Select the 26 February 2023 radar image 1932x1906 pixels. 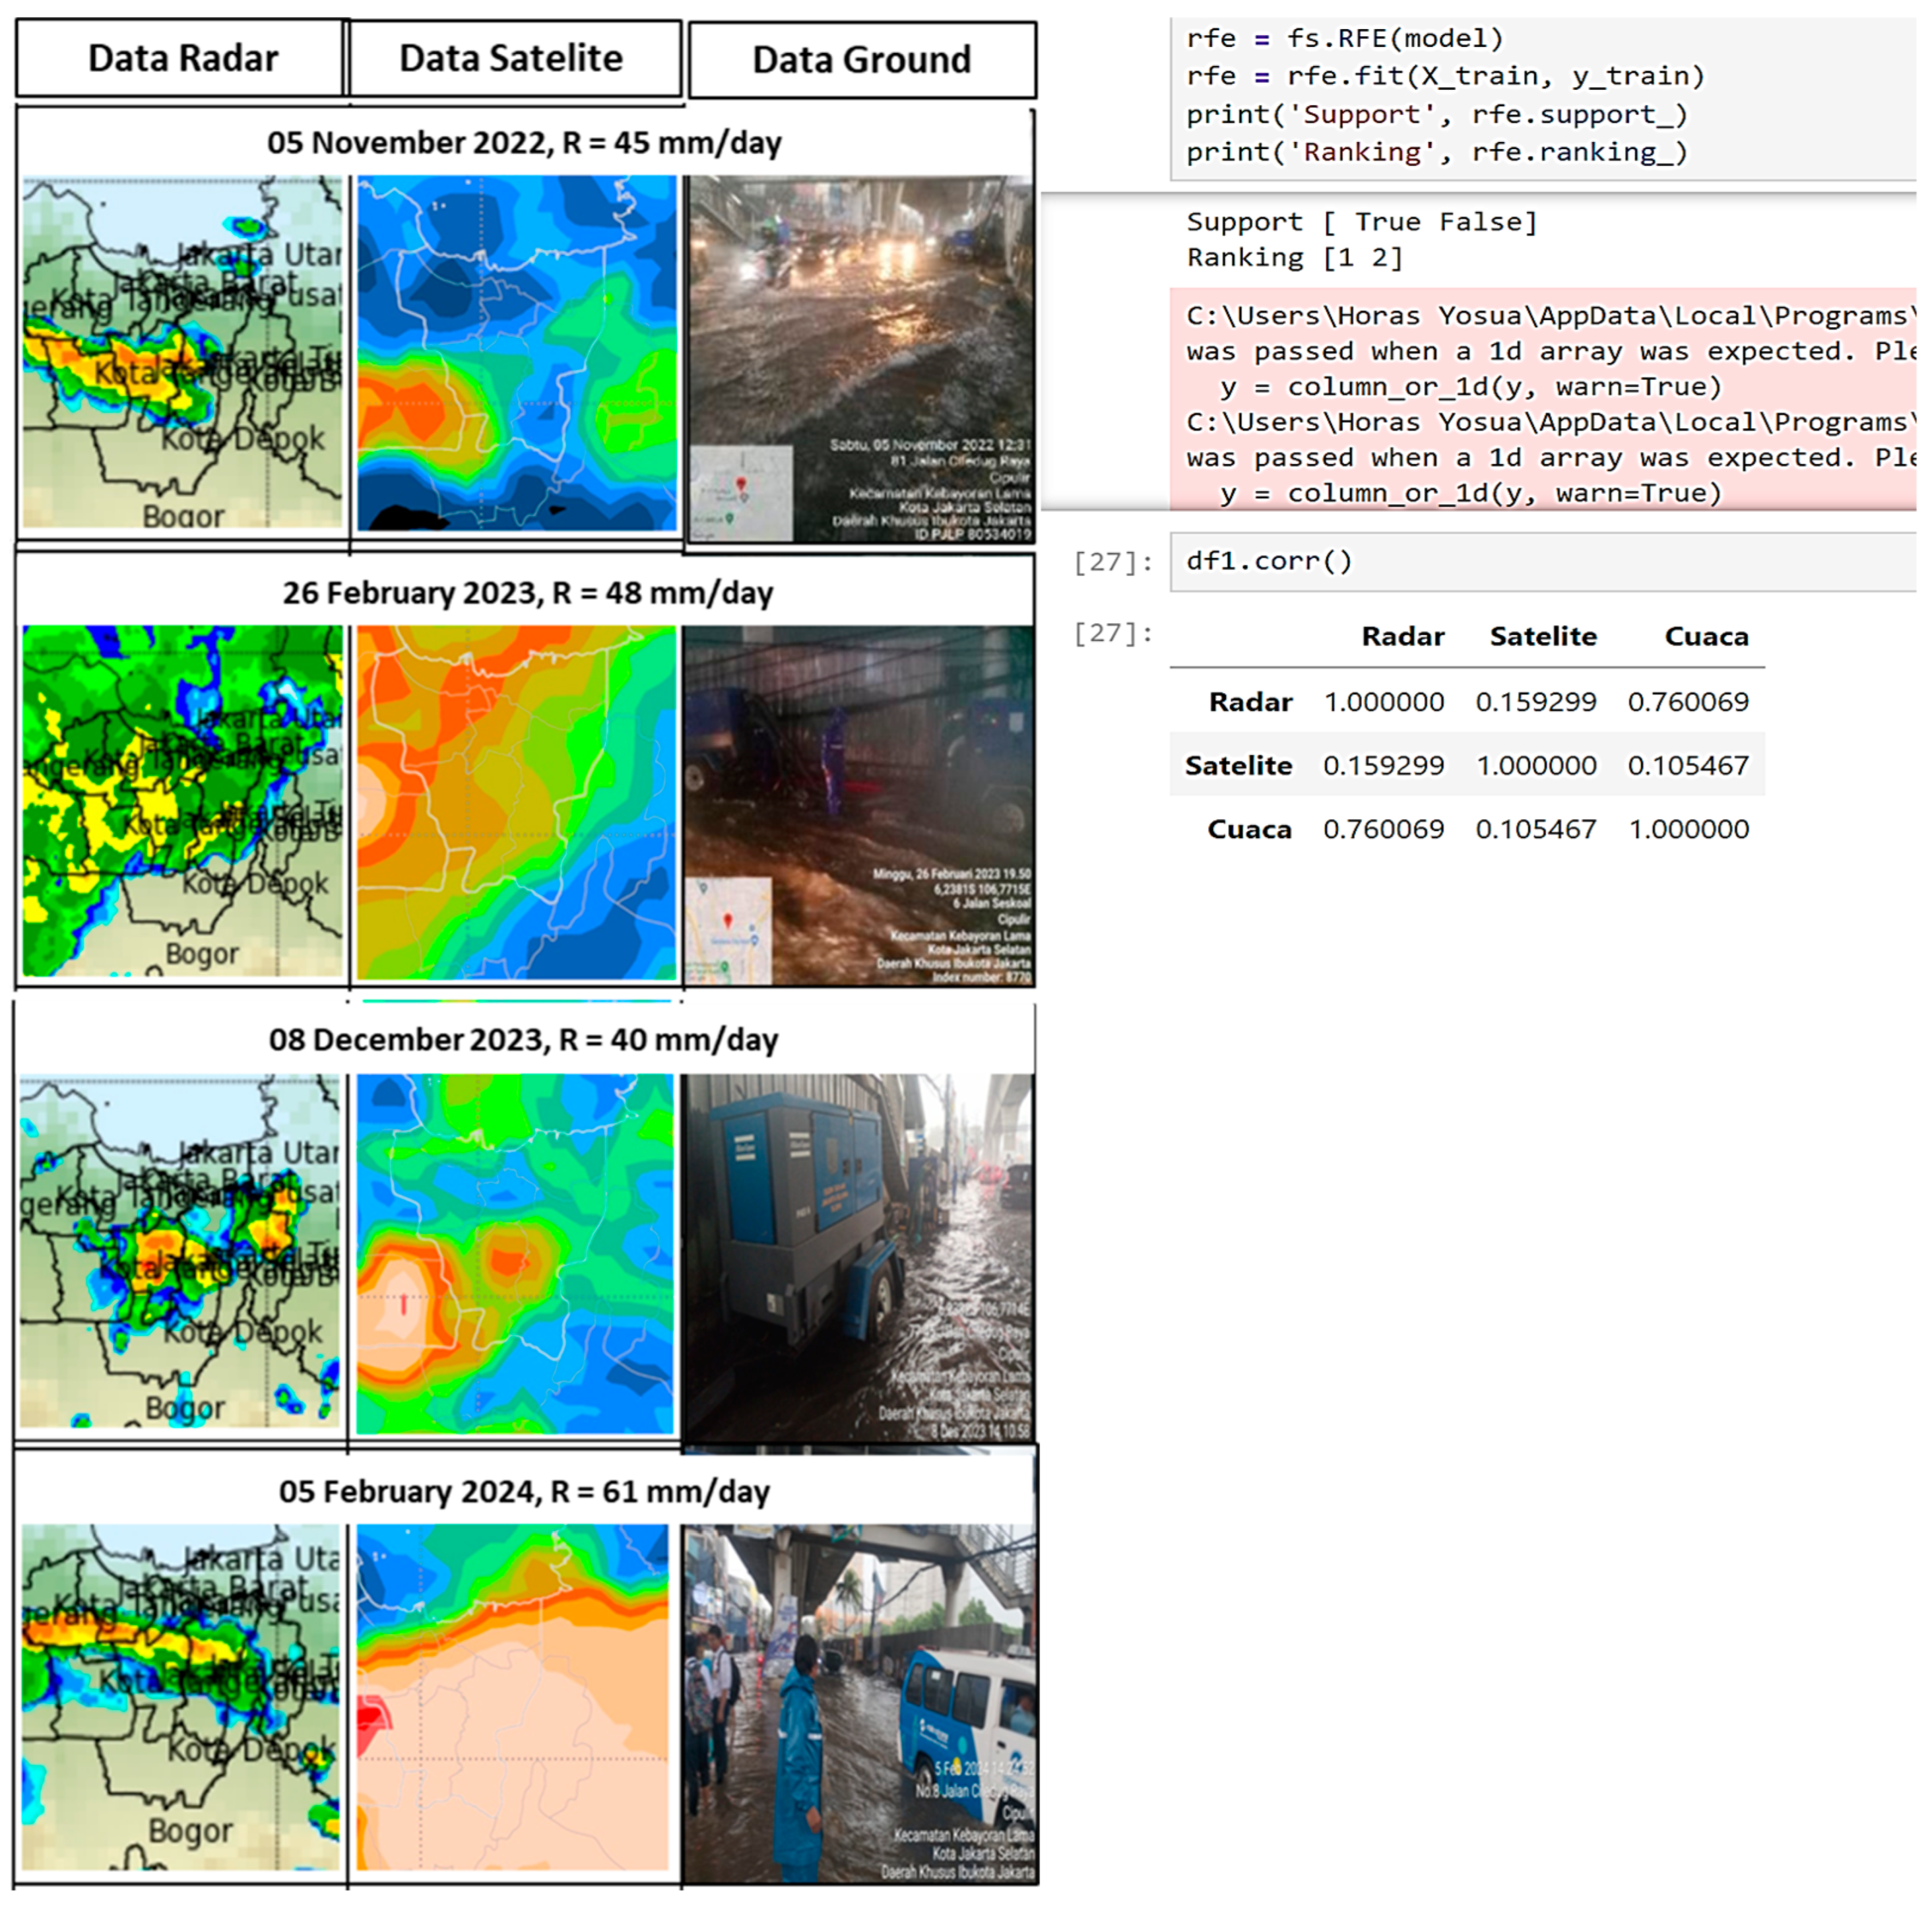click(x=182, y=800)
